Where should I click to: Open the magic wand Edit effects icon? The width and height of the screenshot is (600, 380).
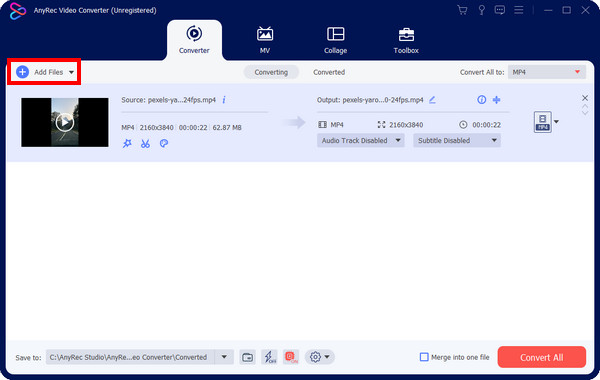[x=127, y=144]
